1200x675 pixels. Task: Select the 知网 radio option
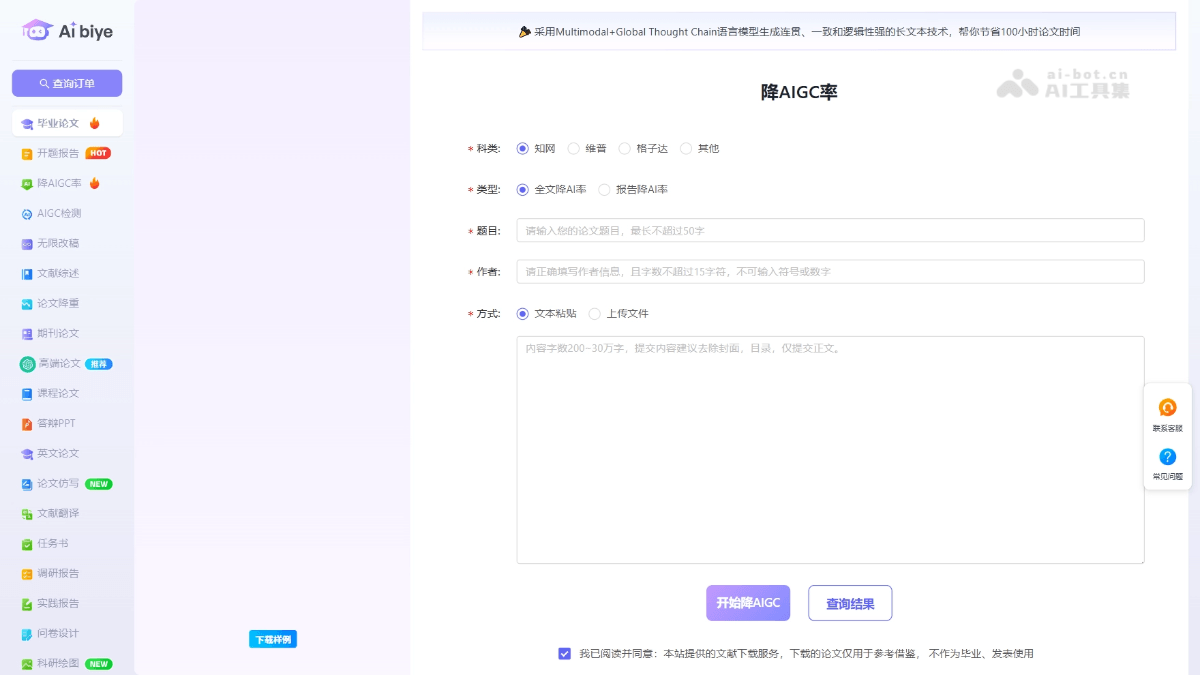(522, 148)
